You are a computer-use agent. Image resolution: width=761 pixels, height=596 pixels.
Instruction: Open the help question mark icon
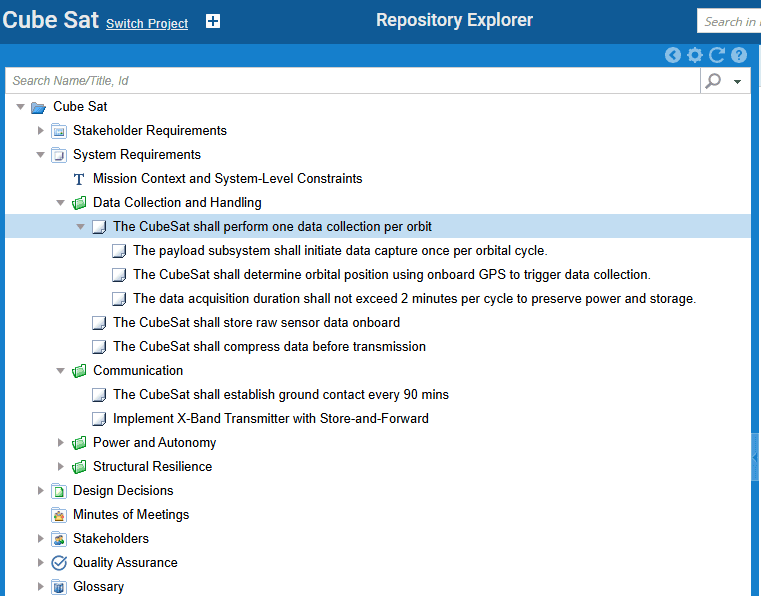(x=739, y=56)
